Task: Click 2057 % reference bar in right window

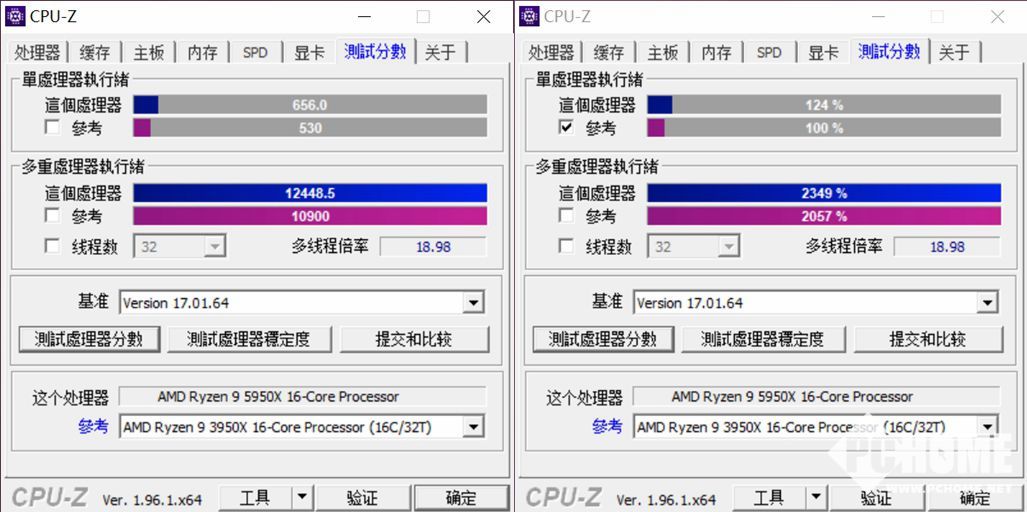Action: [x=824, y=216]
